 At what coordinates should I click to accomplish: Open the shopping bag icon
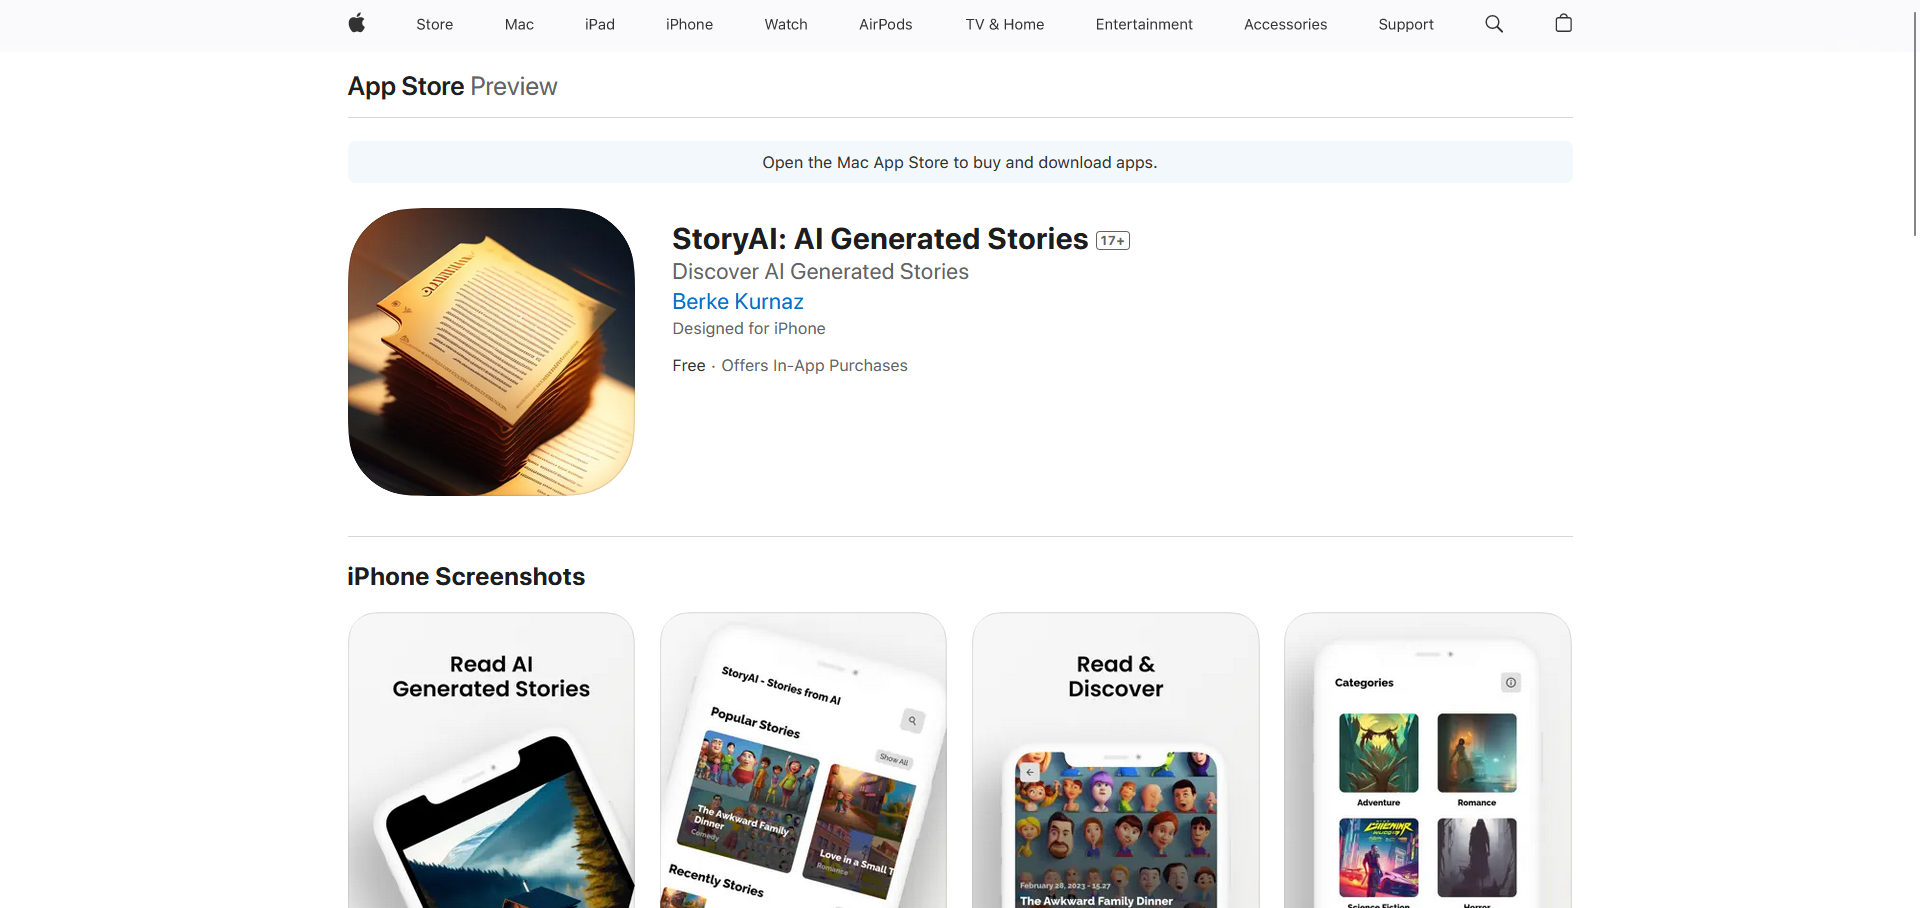click(x=1564, y=23)
